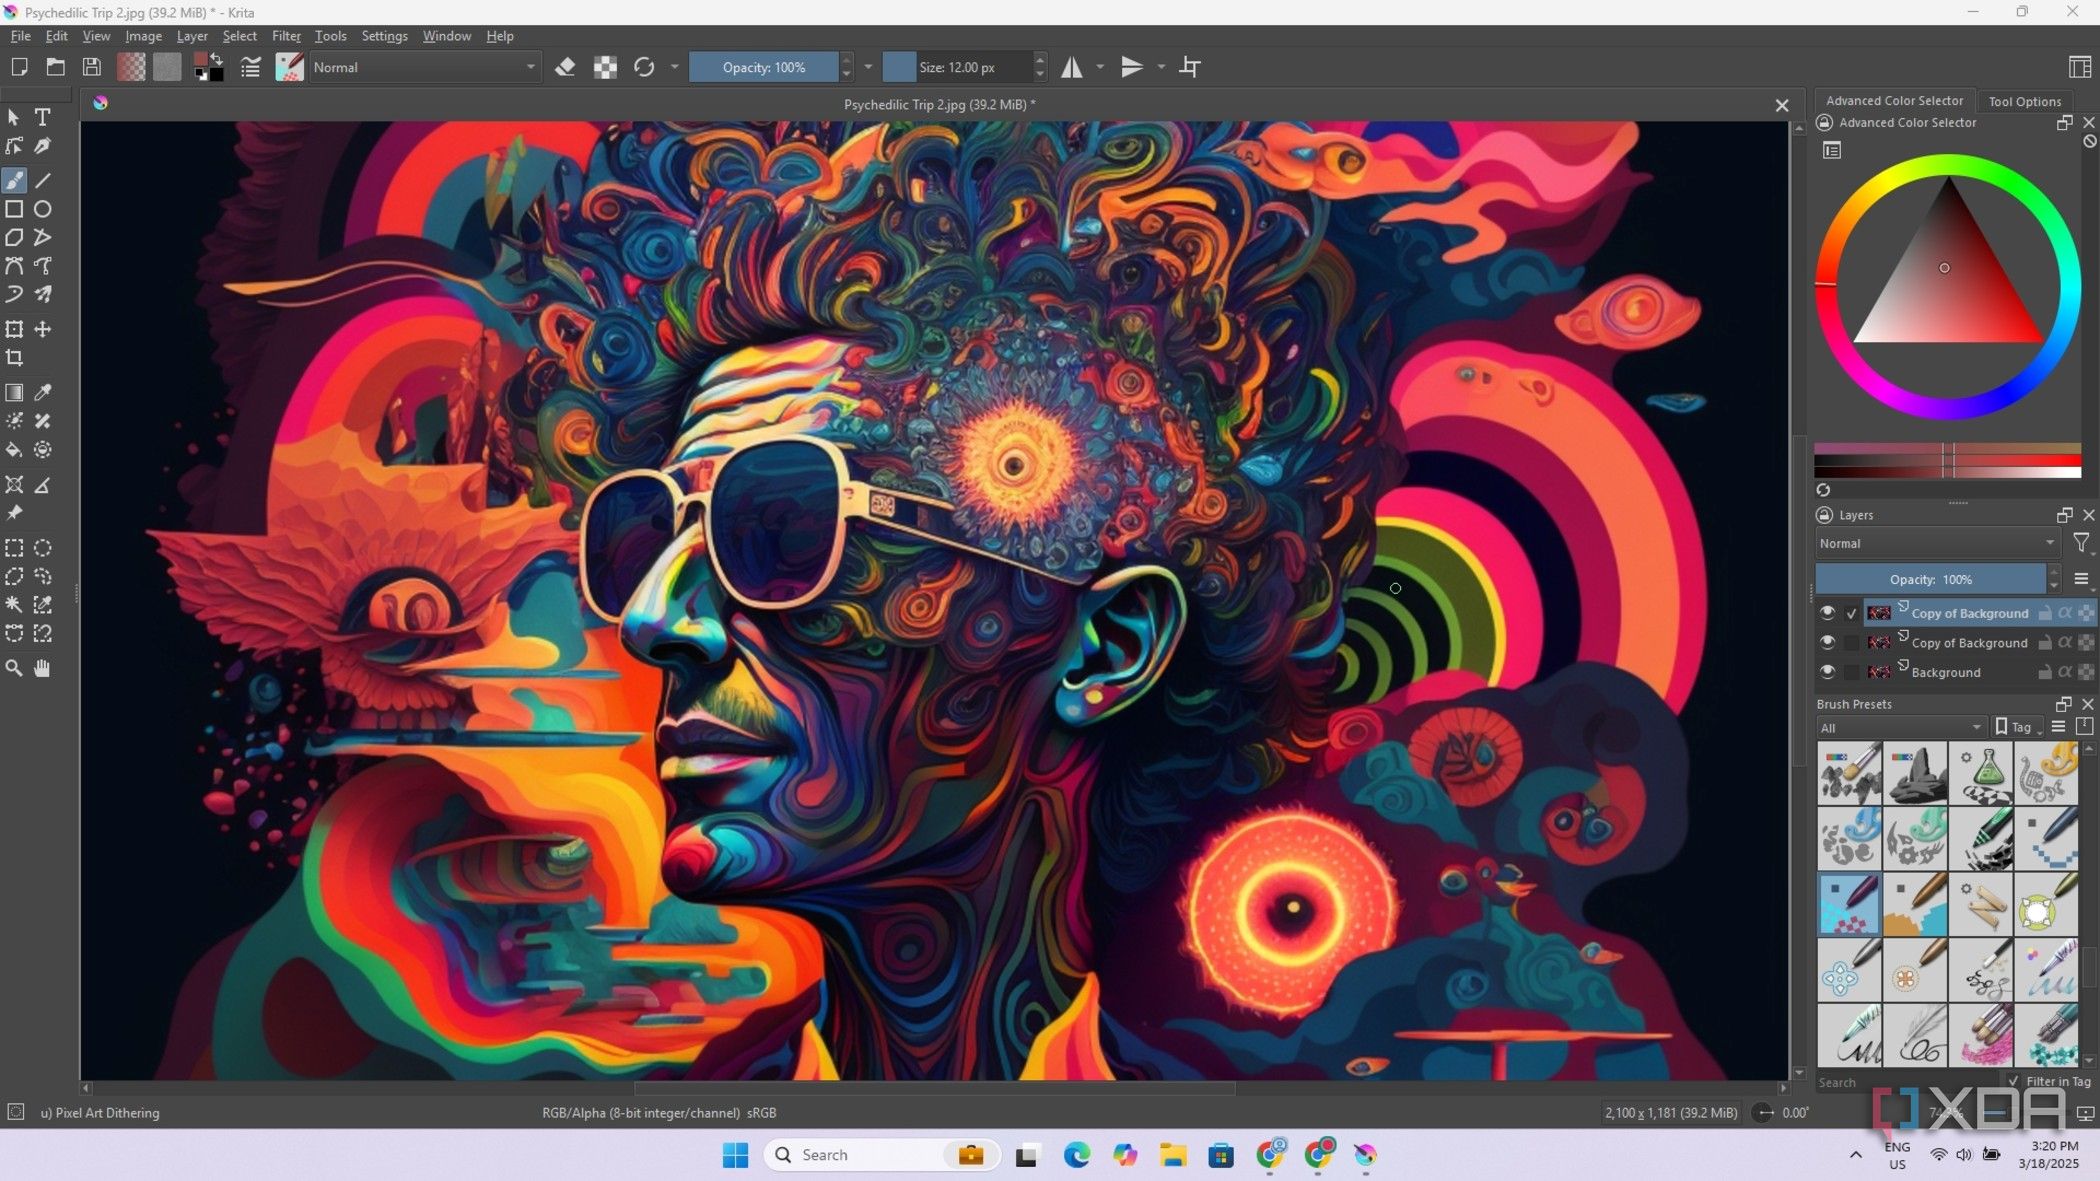Open File Explorer from the taskbar

[x=1173, y=1155]
